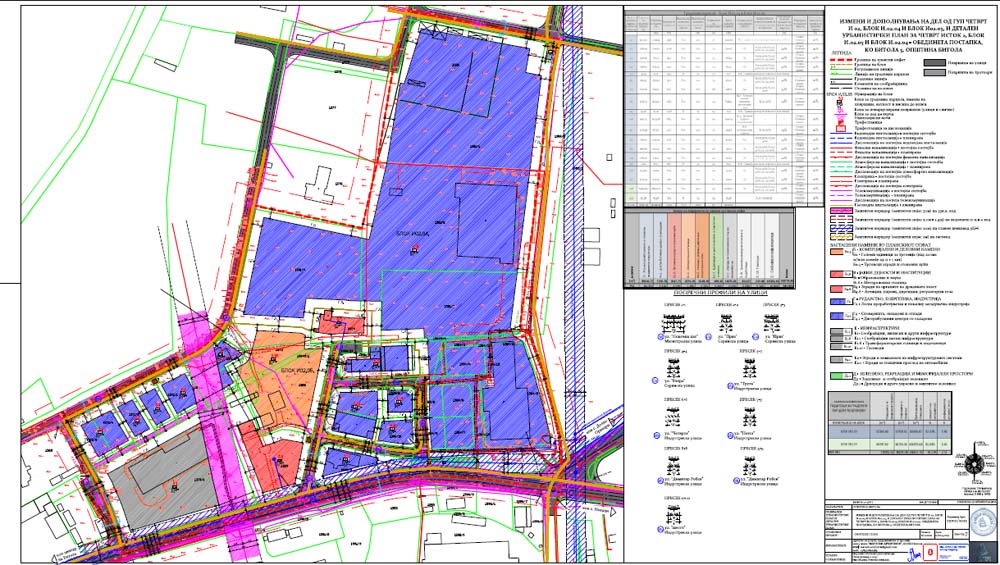1000x565 pixels.
Task: Select the green recreation zone legend swatch
Action: click(x=838, y=374)
